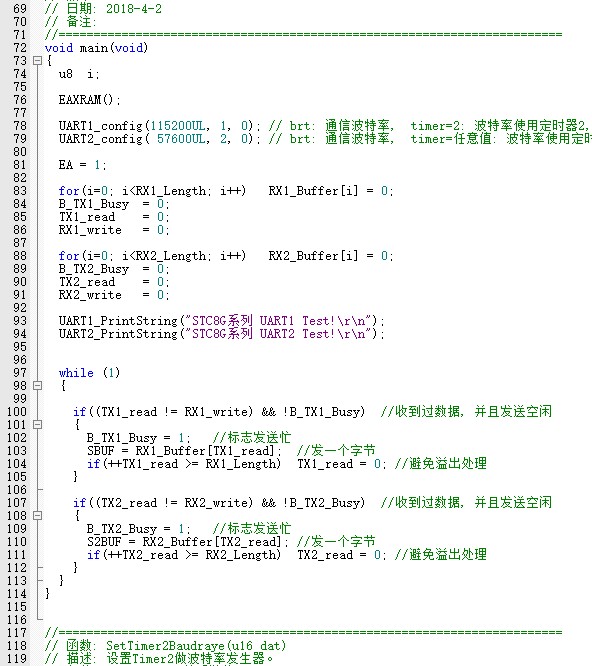Screen dimensions: 592x666
Task: Click the '标志发送忙' comment on line 102
Action: [x=259, y=438]
